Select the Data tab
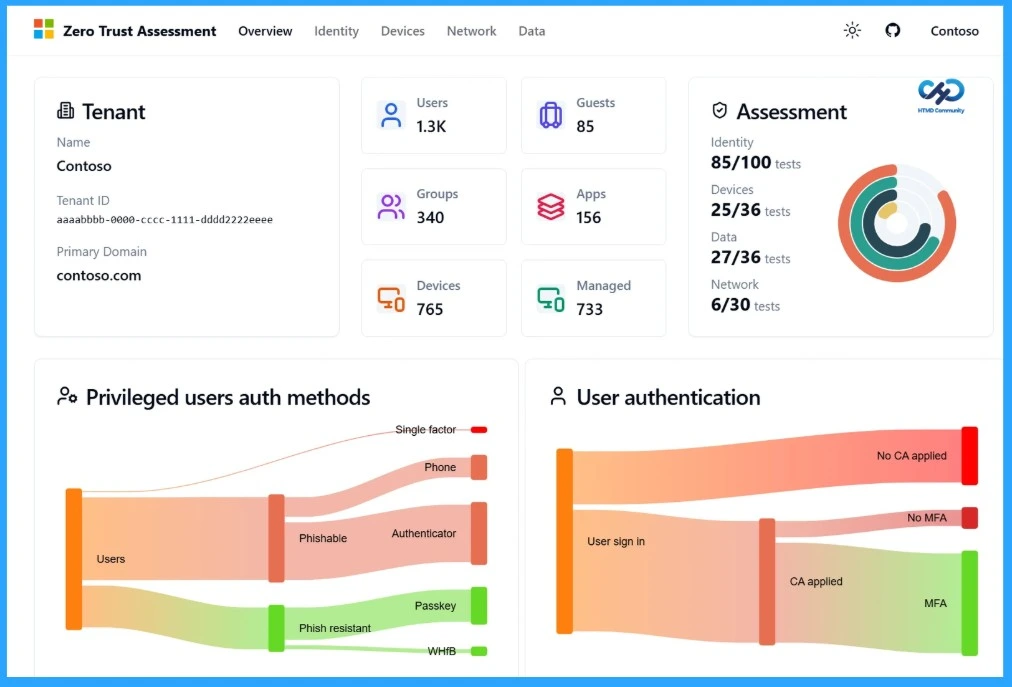The height and width of the screenshot is (687, 1012). click(x=532, y=31)
